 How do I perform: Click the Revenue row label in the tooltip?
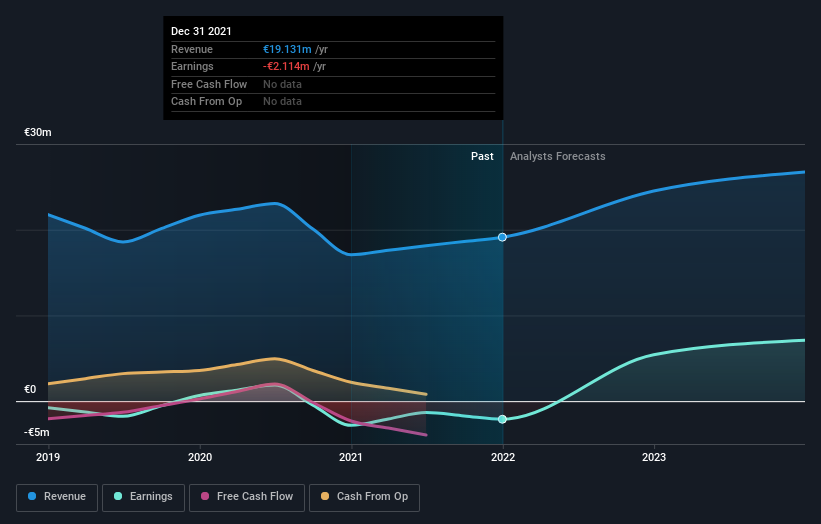(192, 49)
